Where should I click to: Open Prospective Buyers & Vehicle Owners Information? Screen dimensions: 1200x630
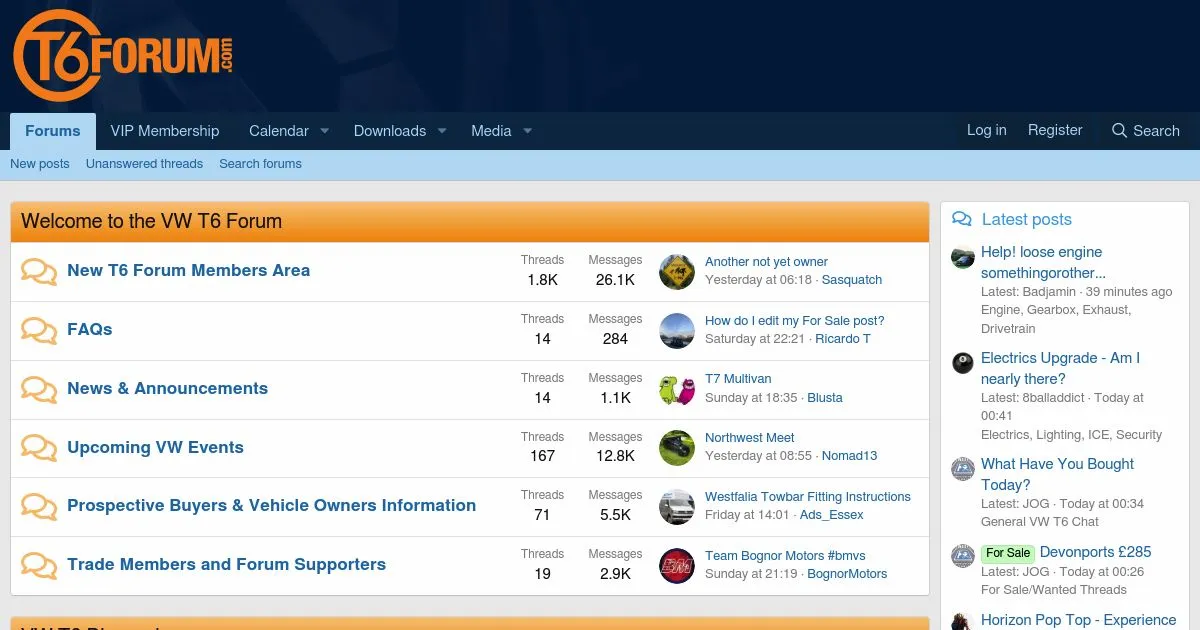click(x=271, y=505)
